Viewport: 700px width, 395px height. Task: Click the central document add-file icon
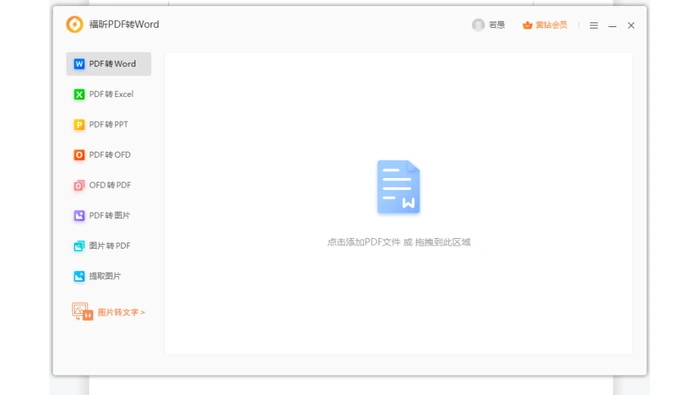[399, 187]
